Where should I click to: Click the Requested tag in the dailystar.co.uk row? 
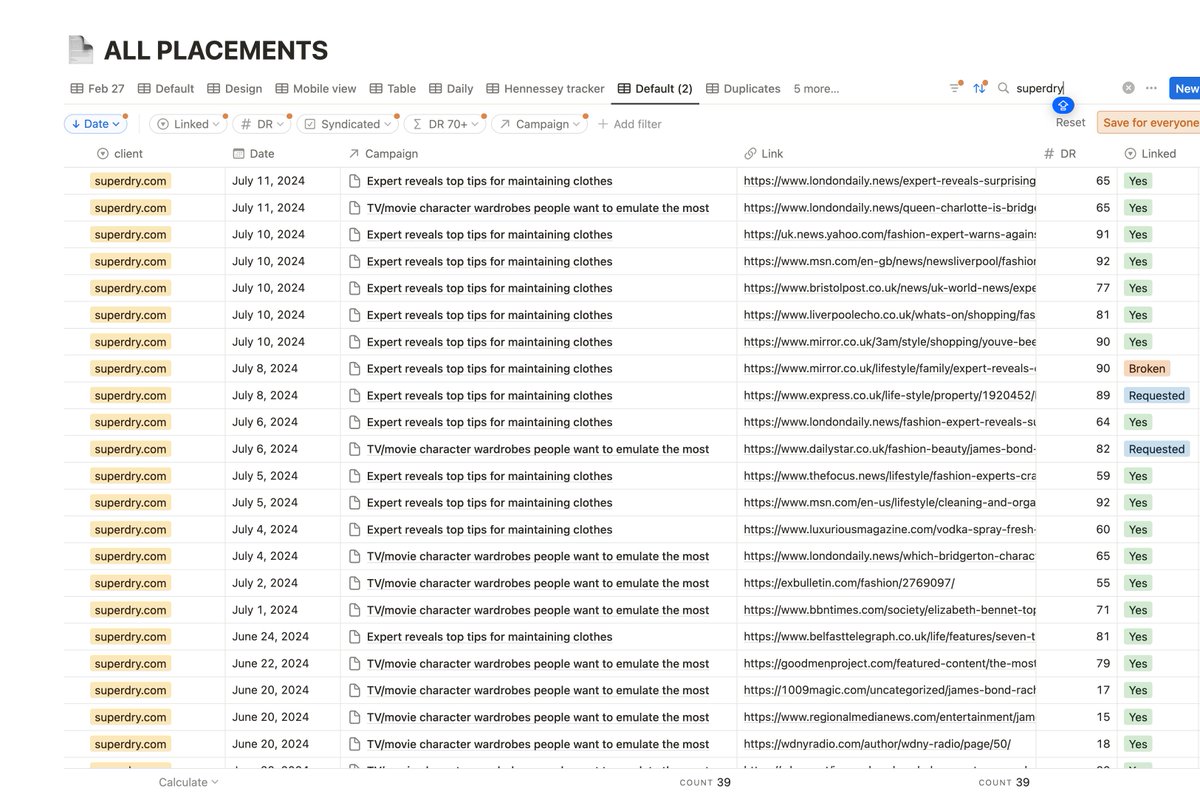[1157, 449]
